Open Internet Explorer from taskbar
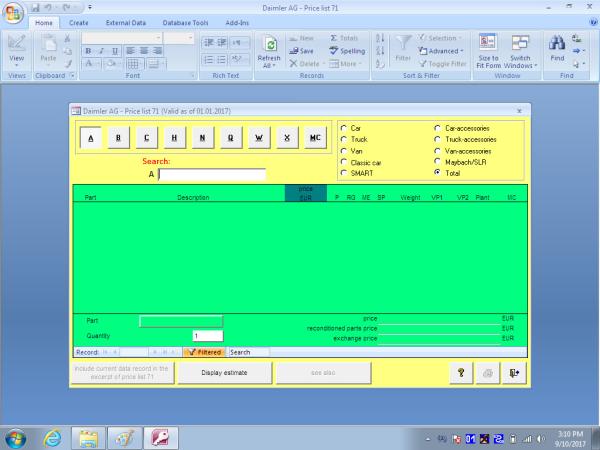600x450 pixels. [x=52, y=438]
